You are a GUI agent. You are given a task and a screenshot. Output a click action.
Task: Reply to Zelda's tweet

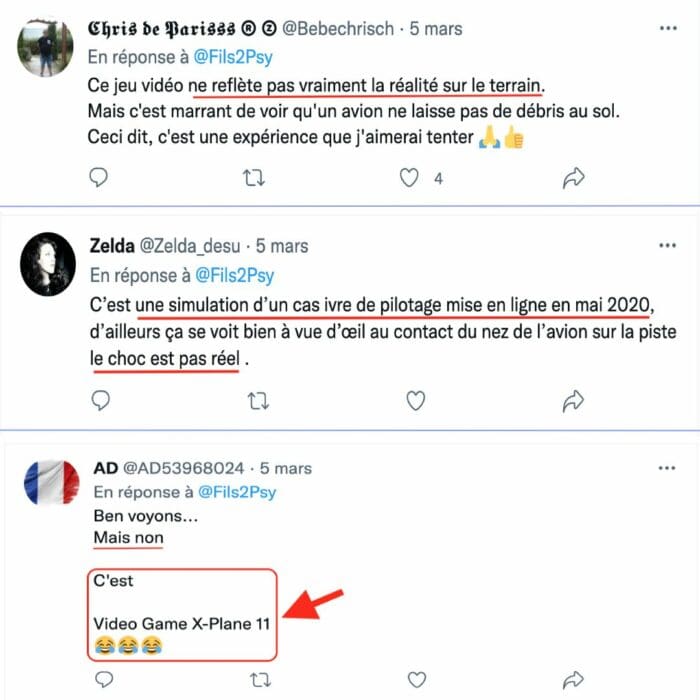[100, 400]
